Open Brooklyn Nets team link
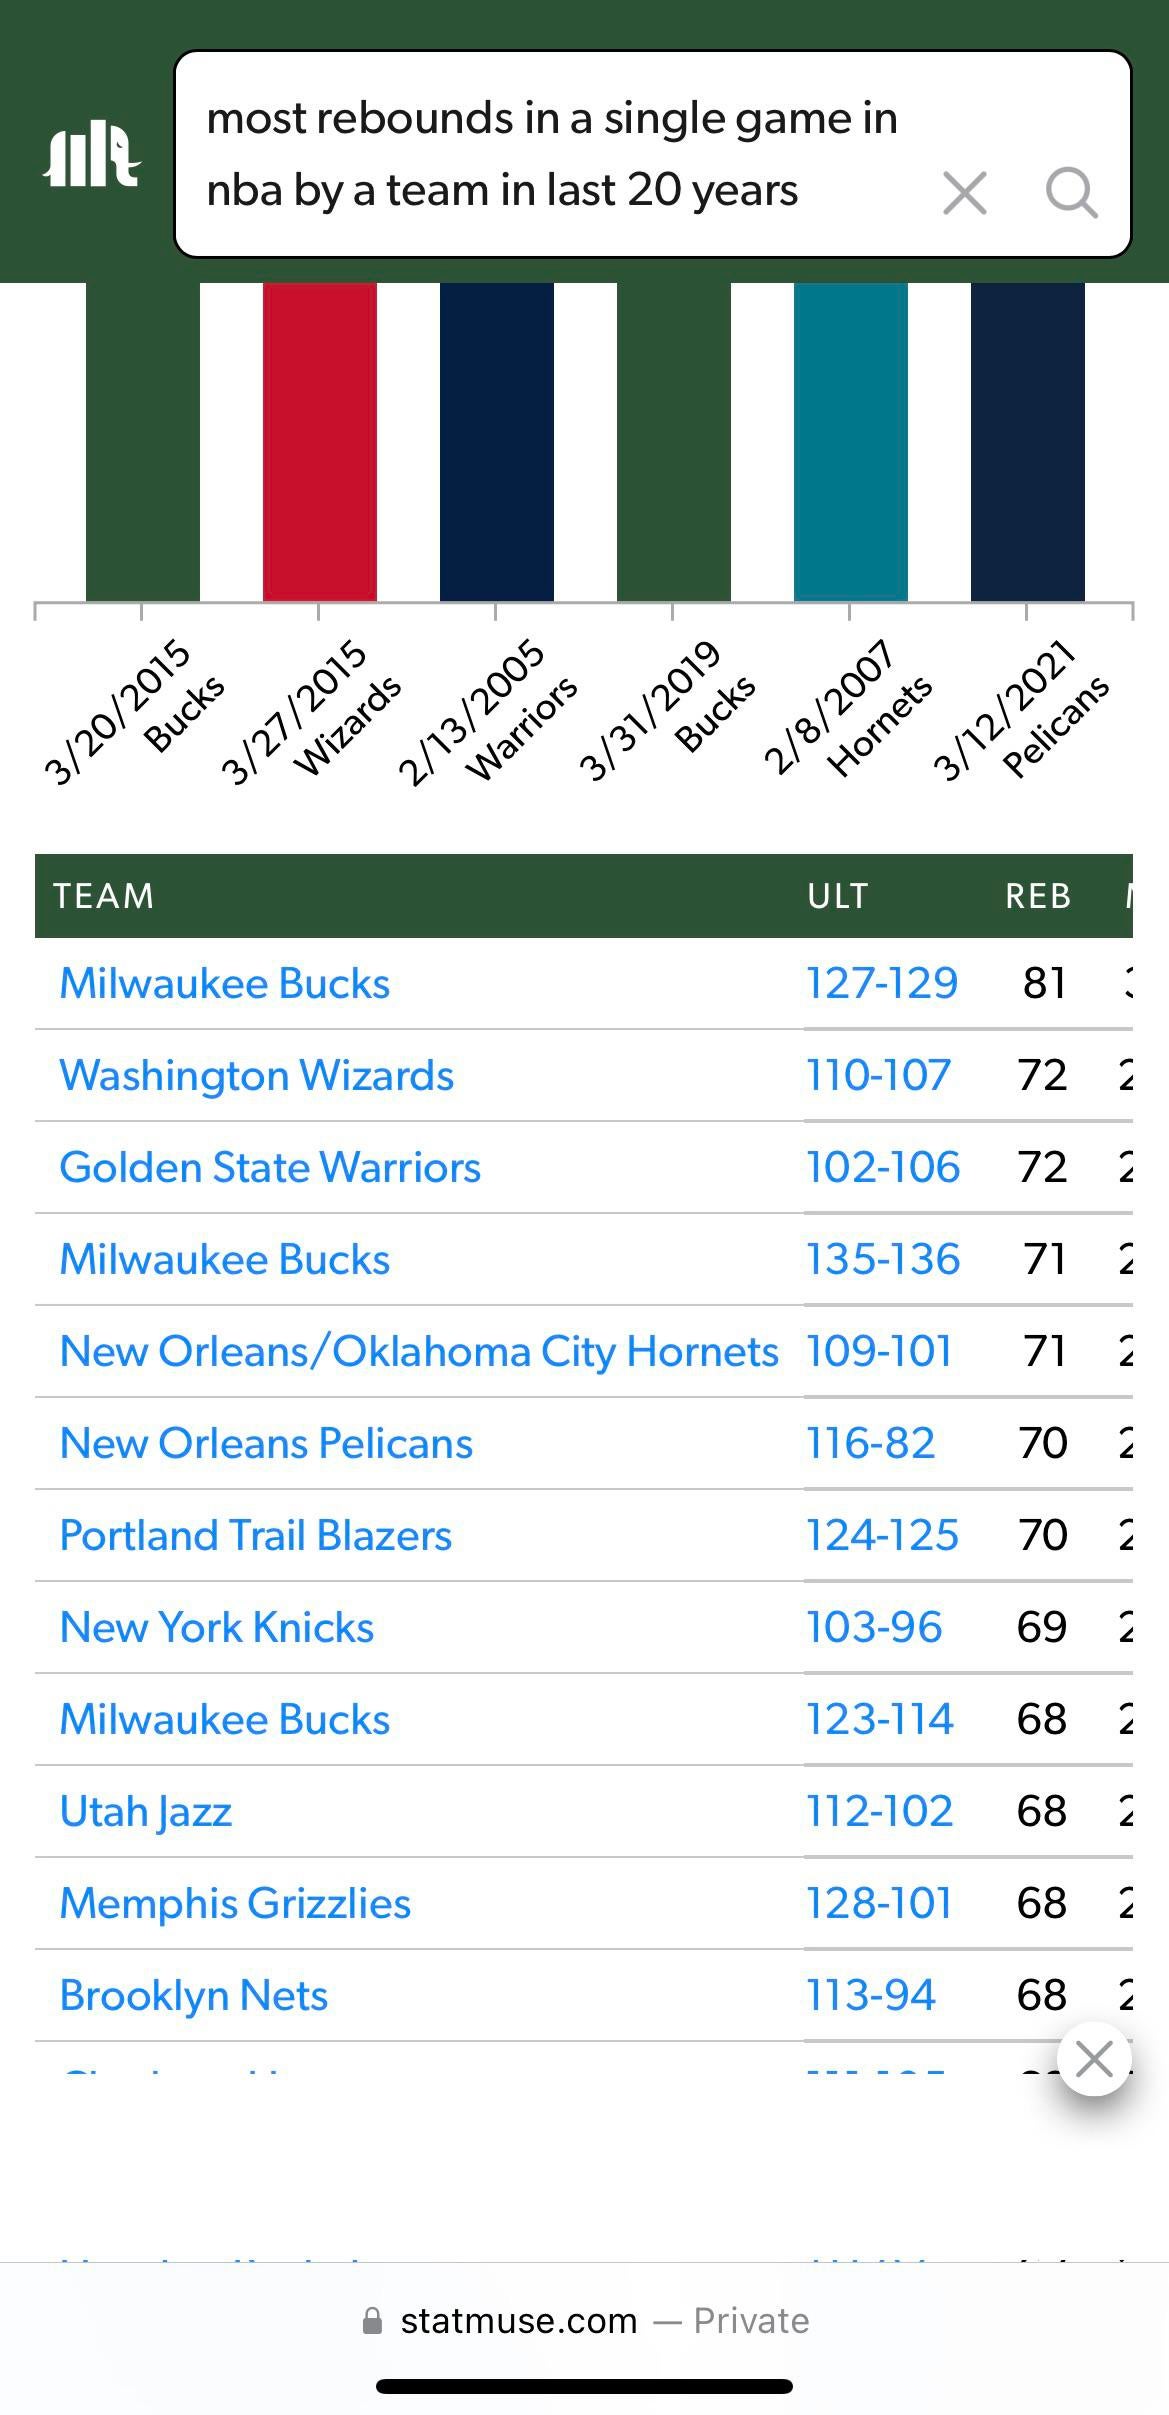The width and height of the screenshot is (1169, 2415). [x=193, y=1996]
